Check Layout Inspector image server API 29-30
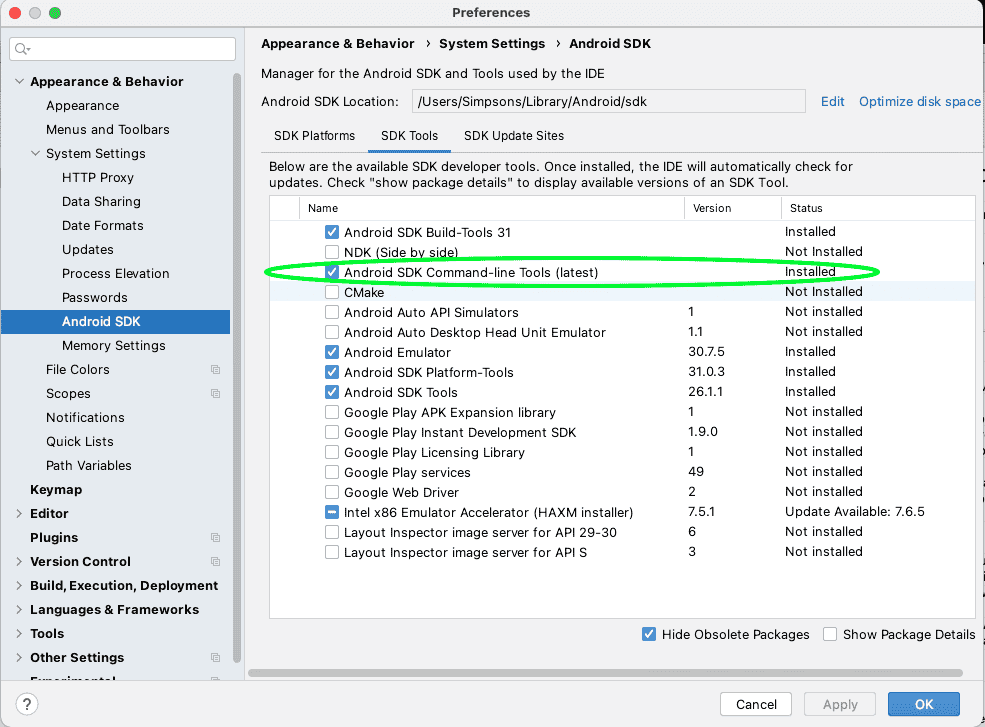The width and height of the screenshot is (985, 727). (332, 532)
